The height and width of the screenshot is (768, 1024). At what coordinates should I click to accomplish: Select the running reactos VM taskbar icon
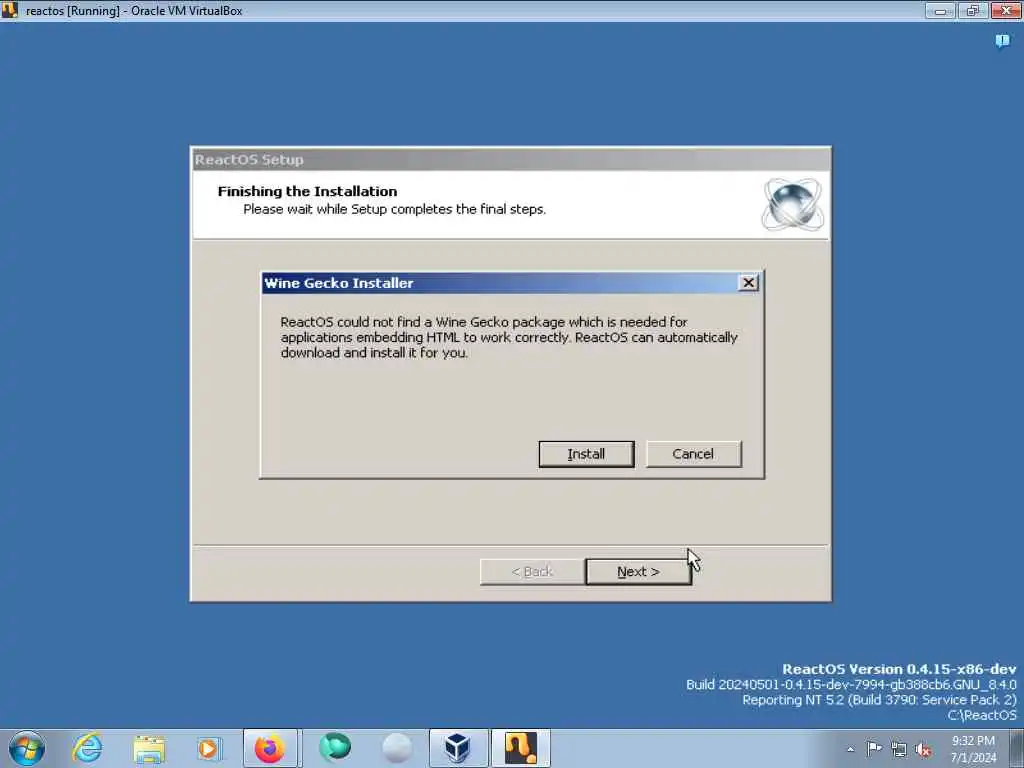tap(520, 748)
